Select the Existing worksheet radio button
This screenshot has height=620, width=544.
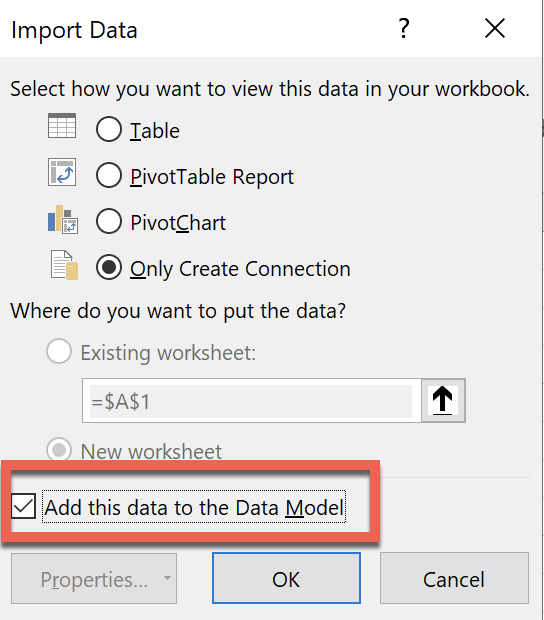[x=59, y=351]
